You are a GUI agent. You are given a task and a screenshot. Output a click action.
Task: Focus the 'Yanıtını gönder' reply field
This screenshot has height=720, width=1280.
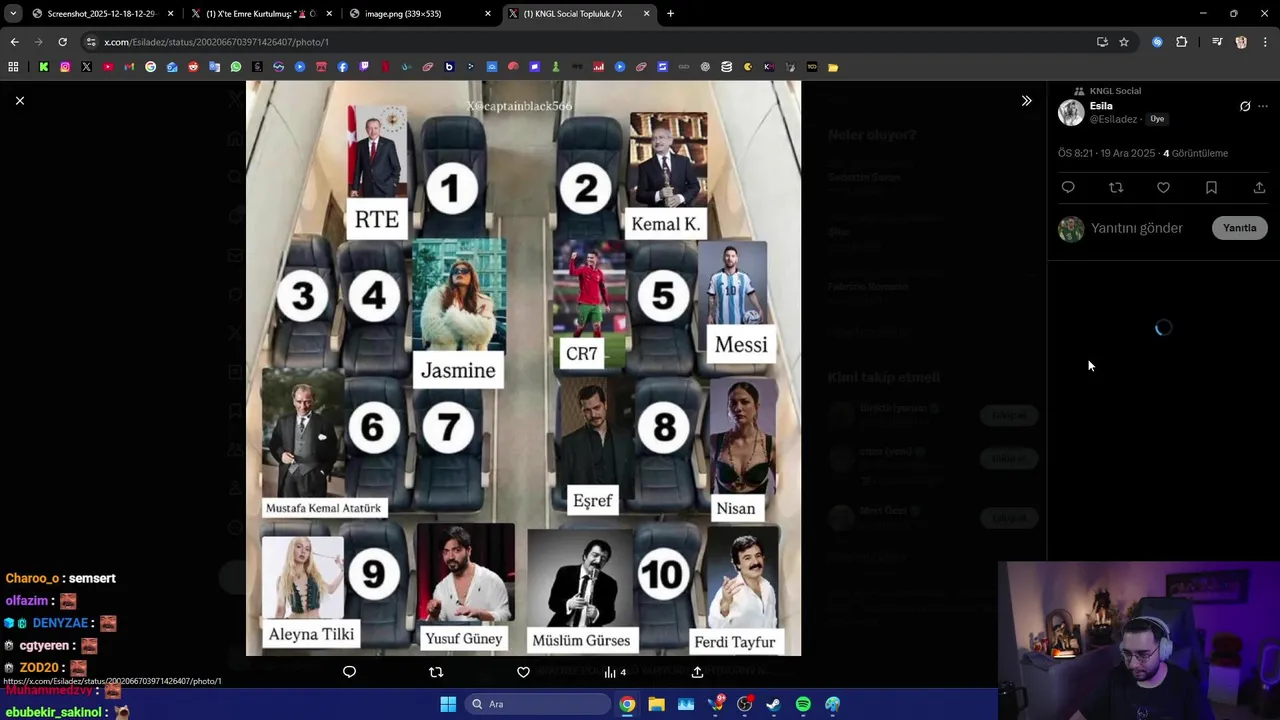pyautogui.click(x=1137, y=228)
